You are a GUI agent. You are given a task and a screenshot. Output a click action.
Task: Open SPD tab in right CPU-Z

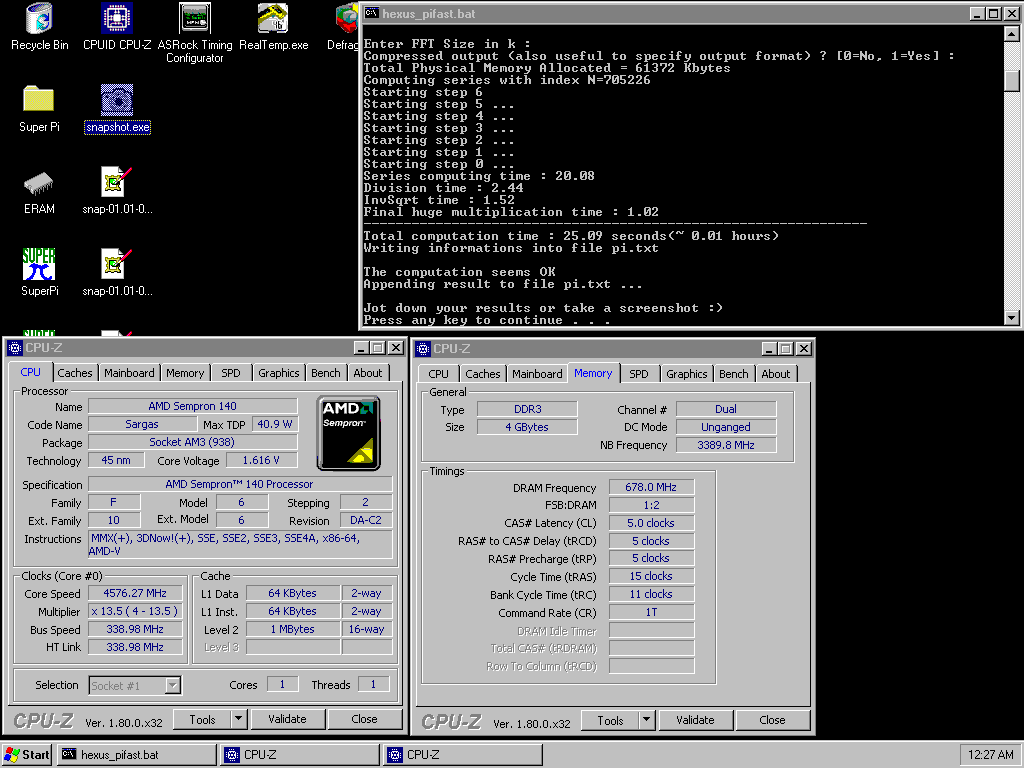point(639,374)
